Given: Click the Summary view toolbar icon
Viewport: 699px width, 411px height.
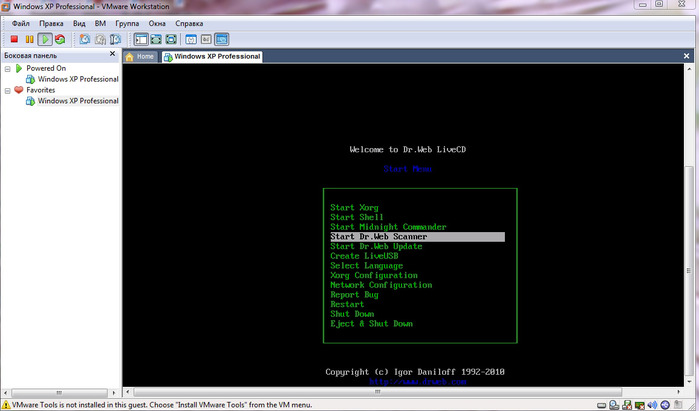Looking at the screenshot, I should click(x=191, y=39).
